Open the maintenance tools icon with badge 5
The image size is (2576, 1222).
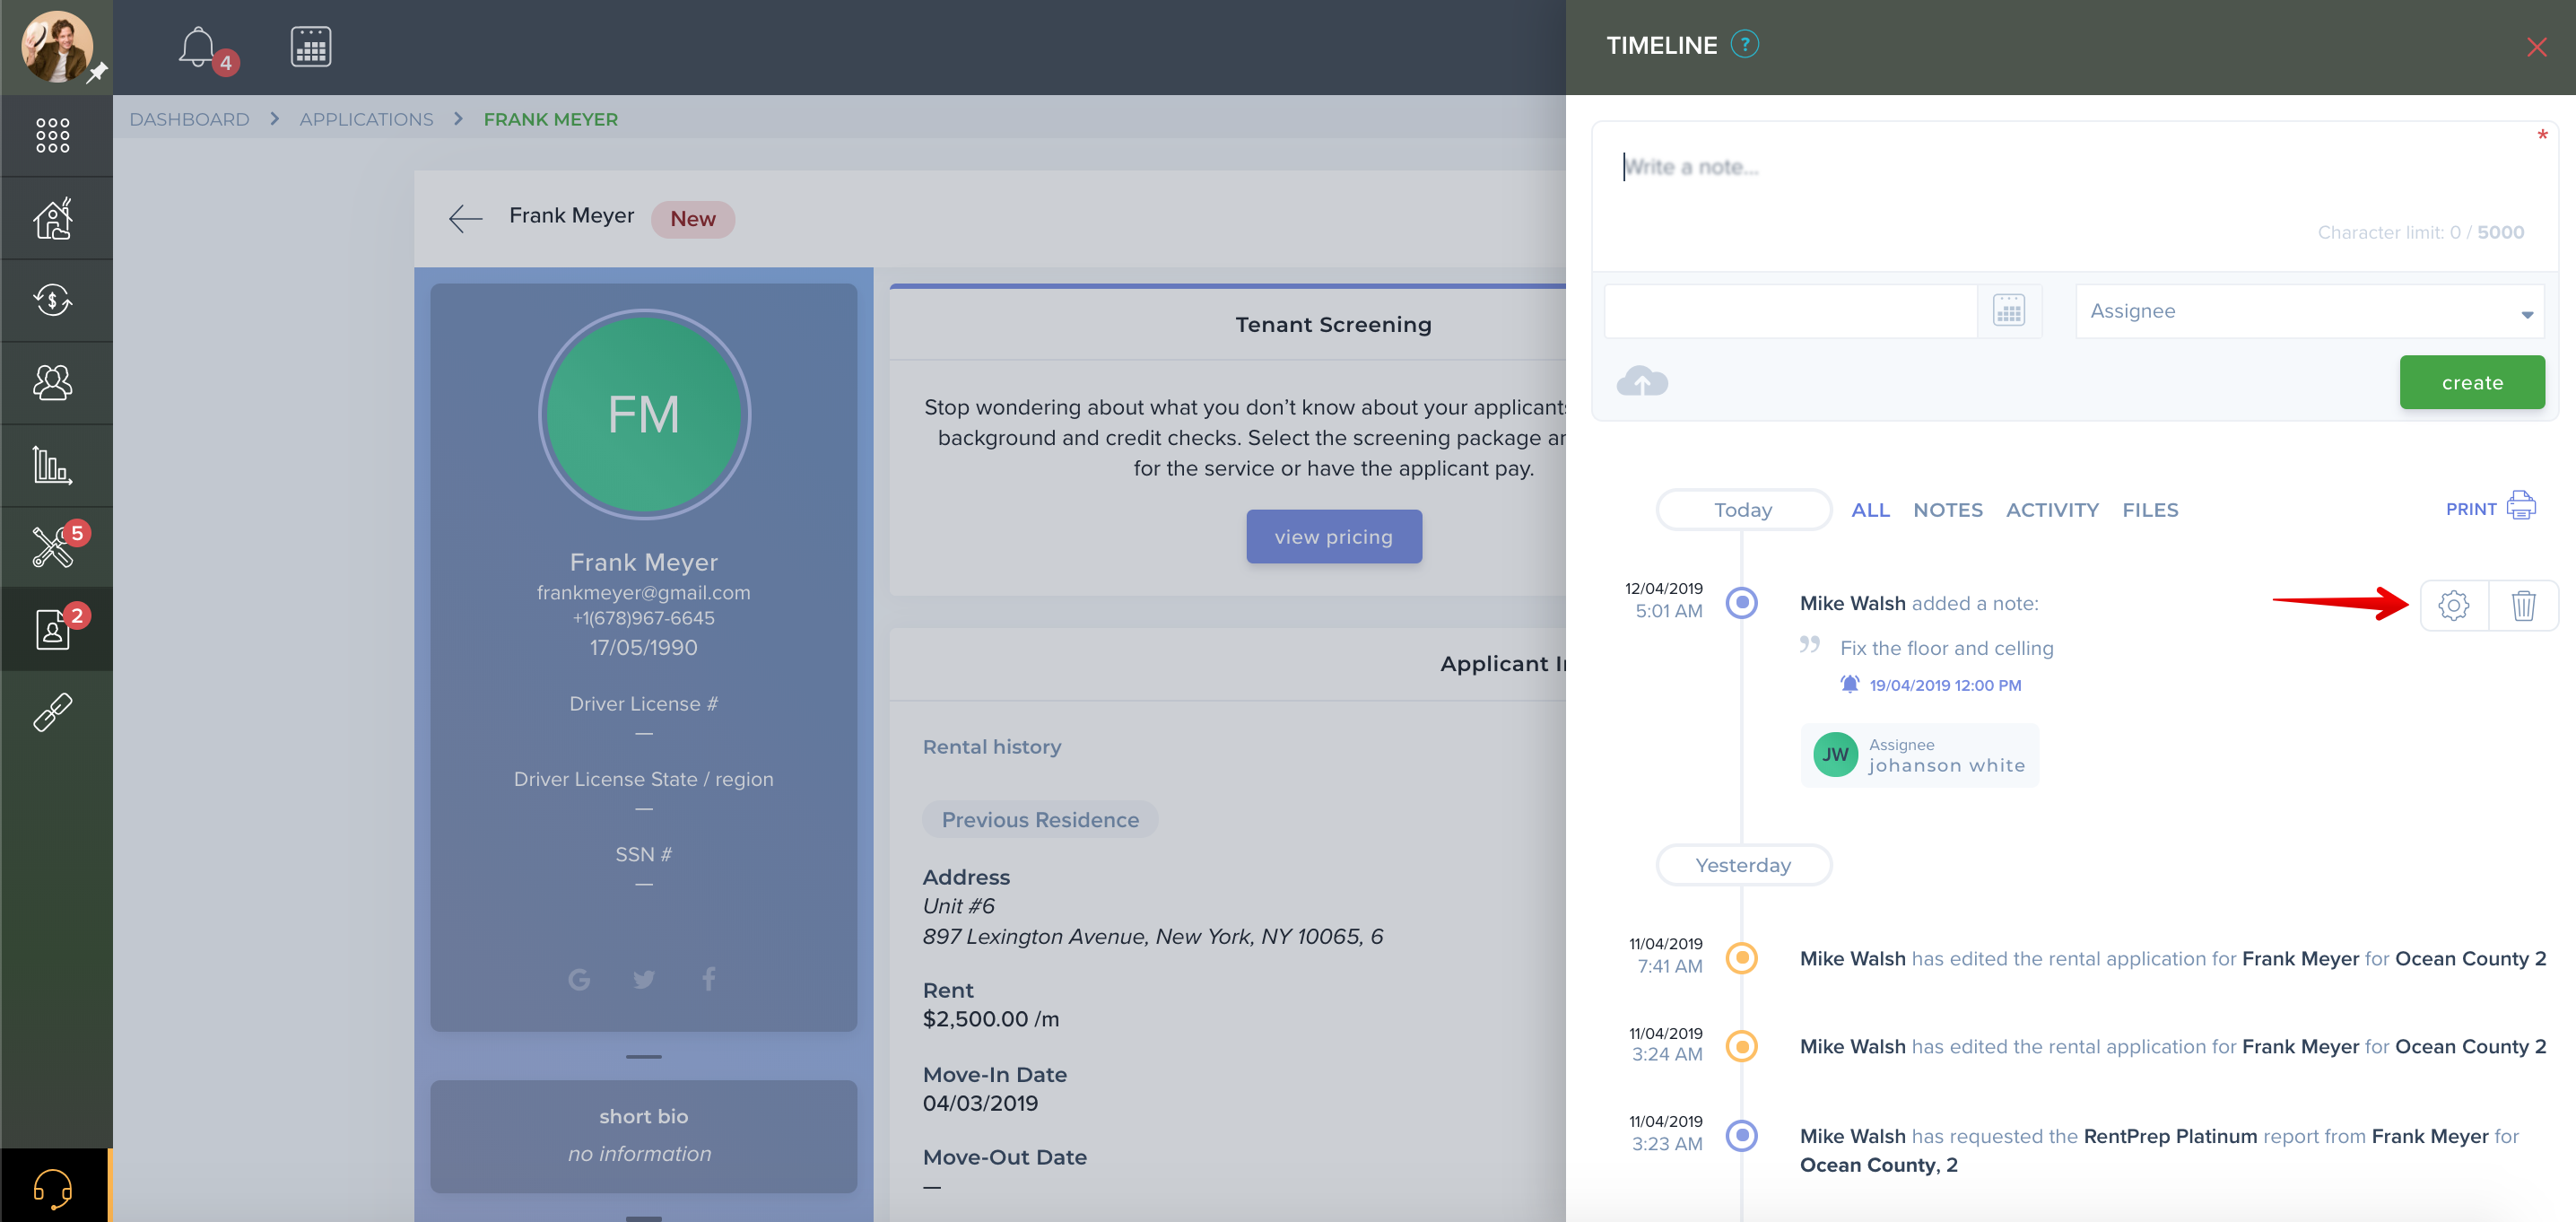[x=53, y=546]
